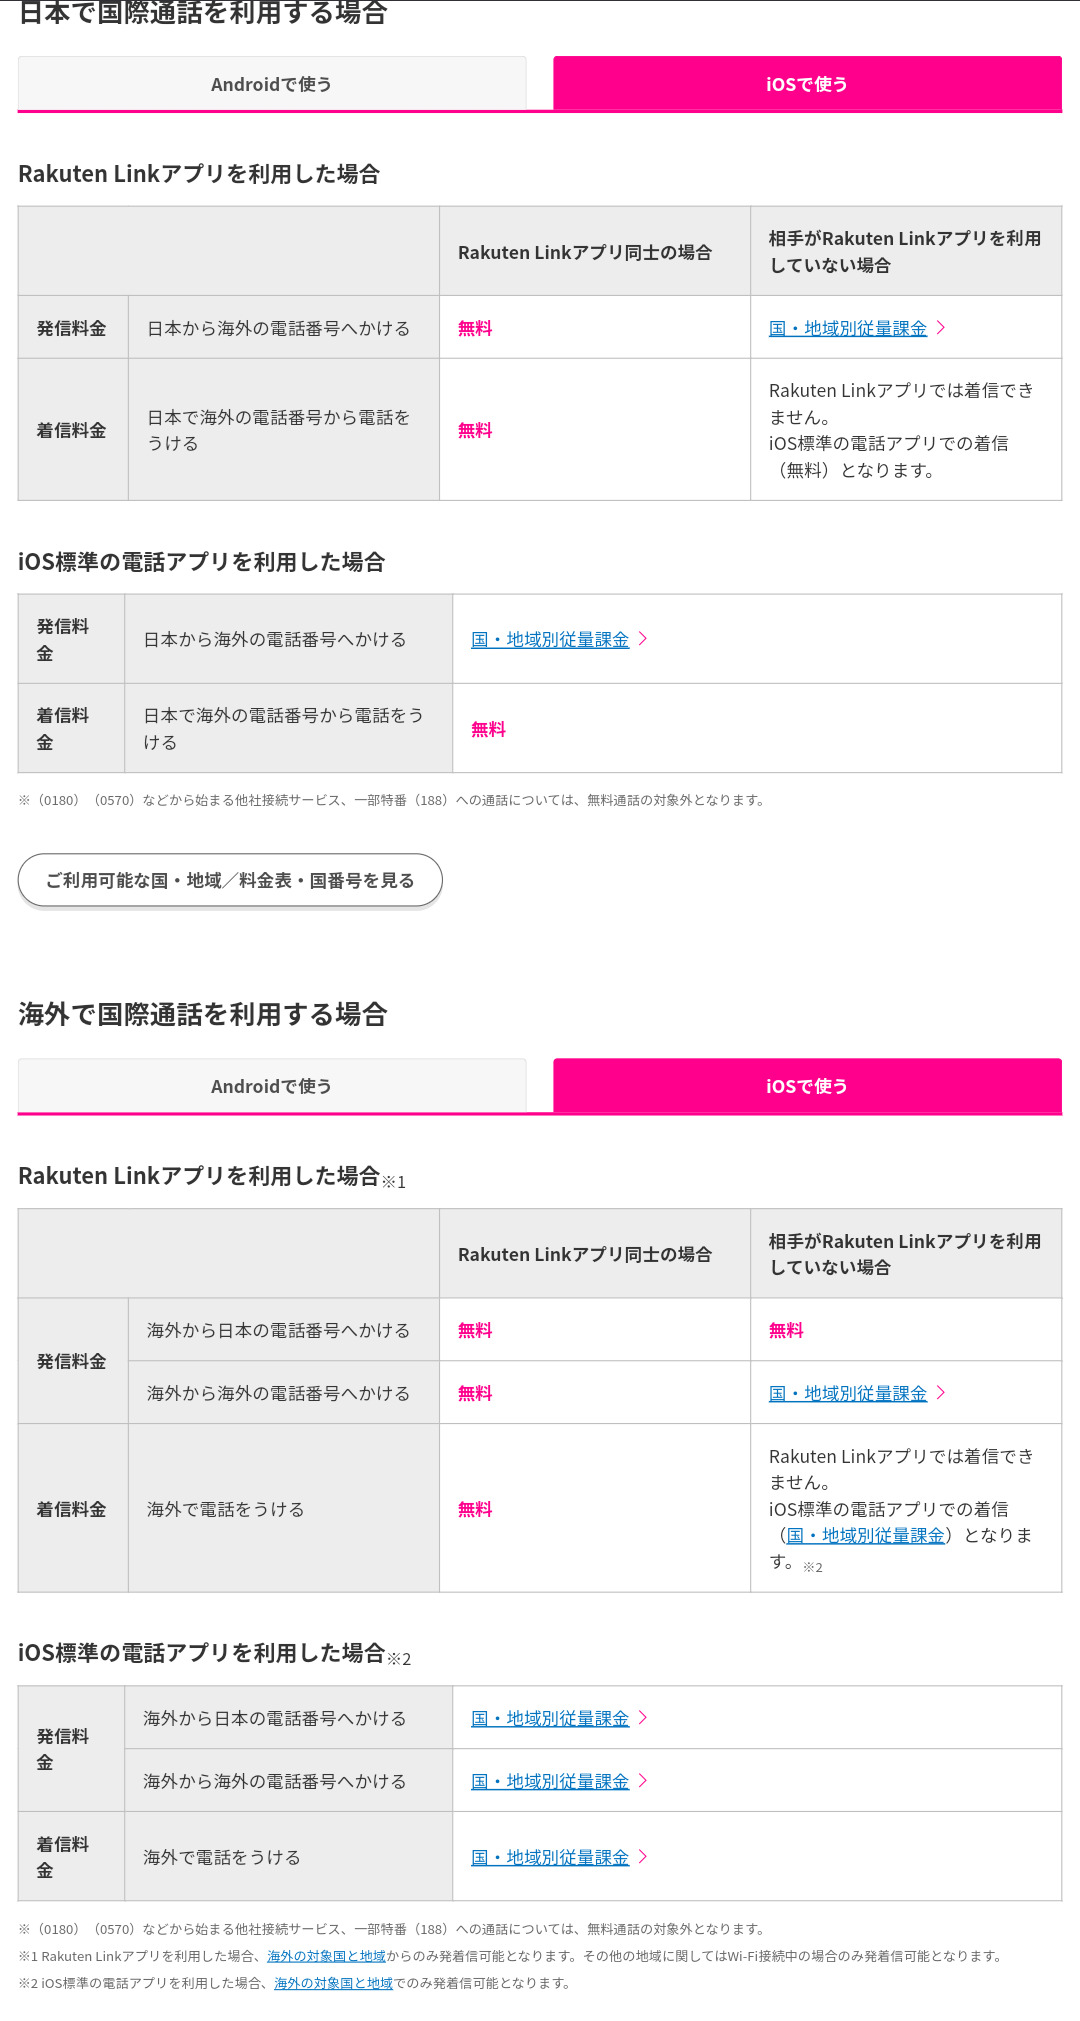Select iOS tab under 日本で国際通話 section
Image resolution: width=1080 pixels, height=2021 pixels.
(807, 84)
